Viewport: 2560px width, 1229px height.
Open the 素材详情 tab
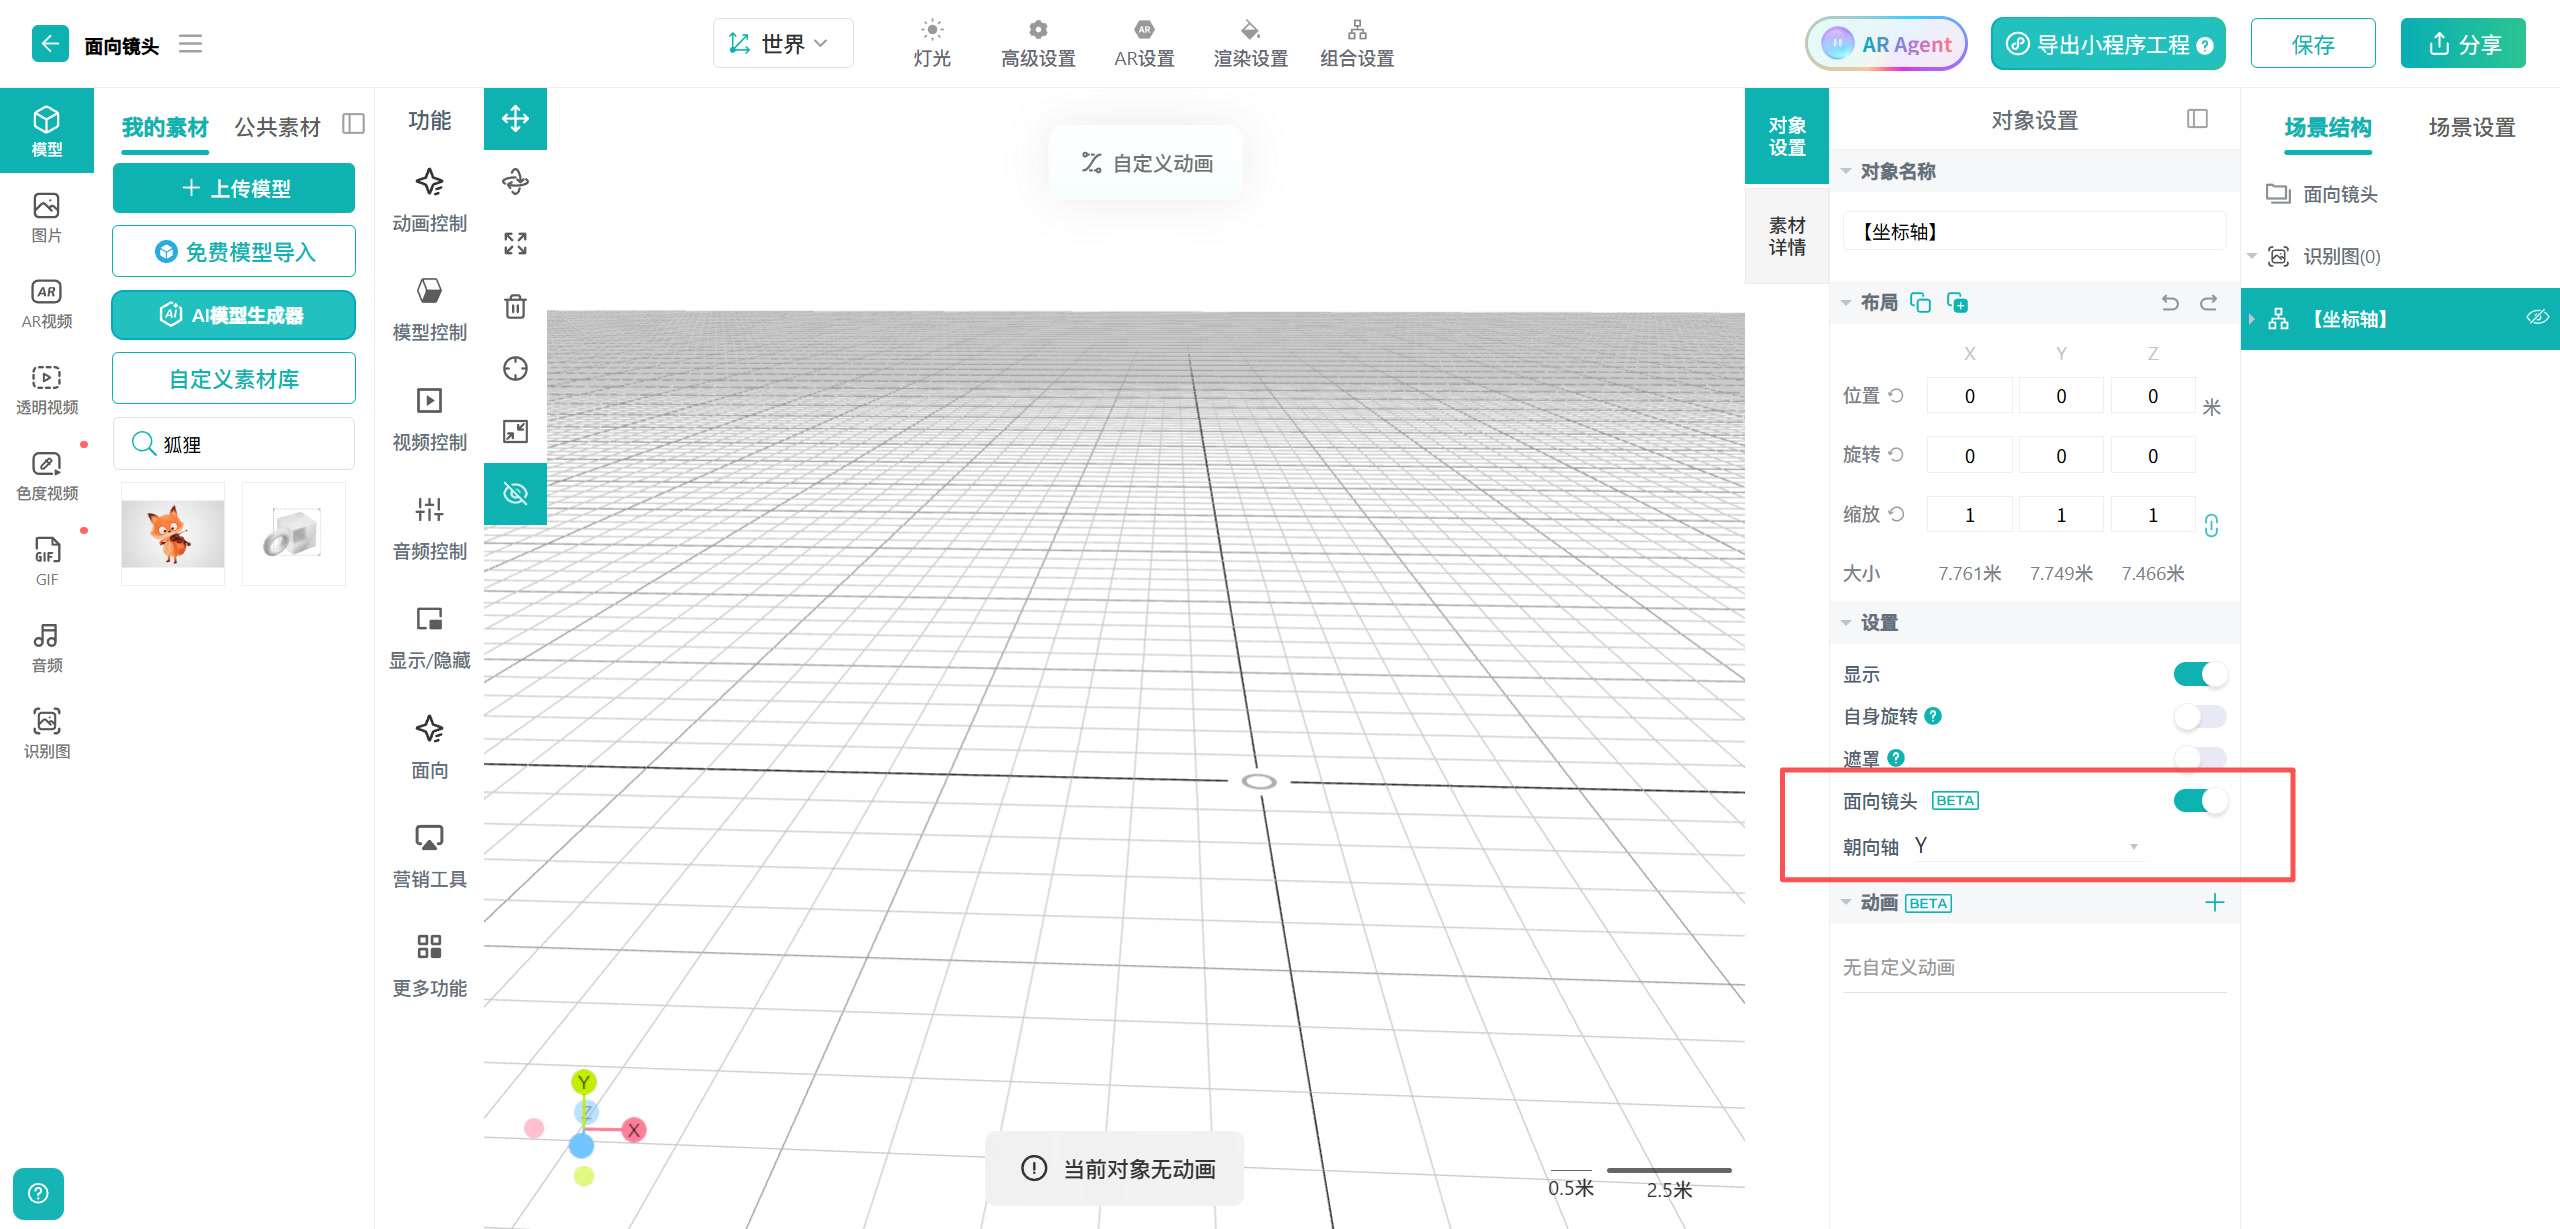1787,236
